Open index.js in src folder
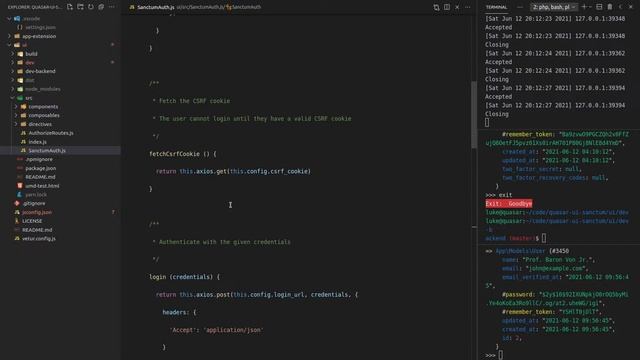 [38, 142]
